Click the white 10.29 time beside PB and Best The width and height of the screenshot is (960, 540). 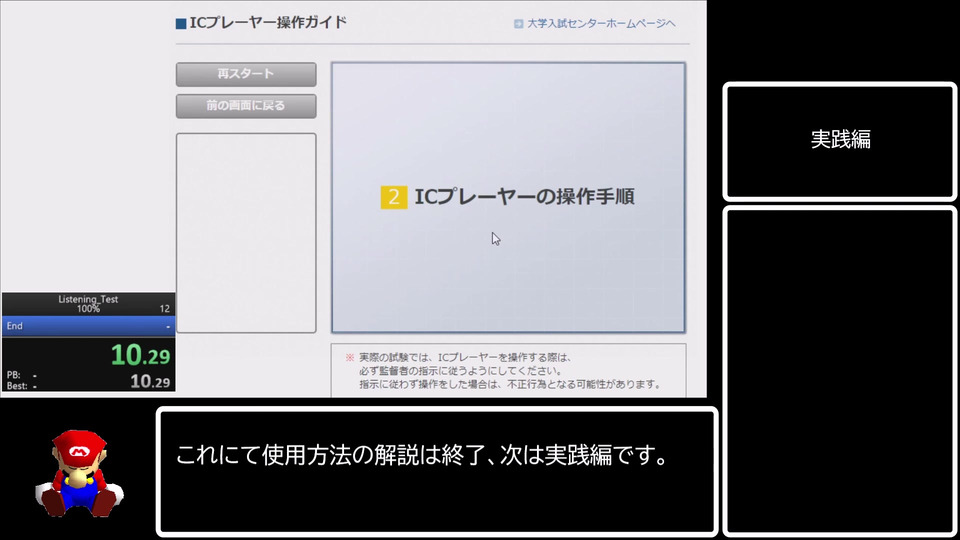[150, 381]
